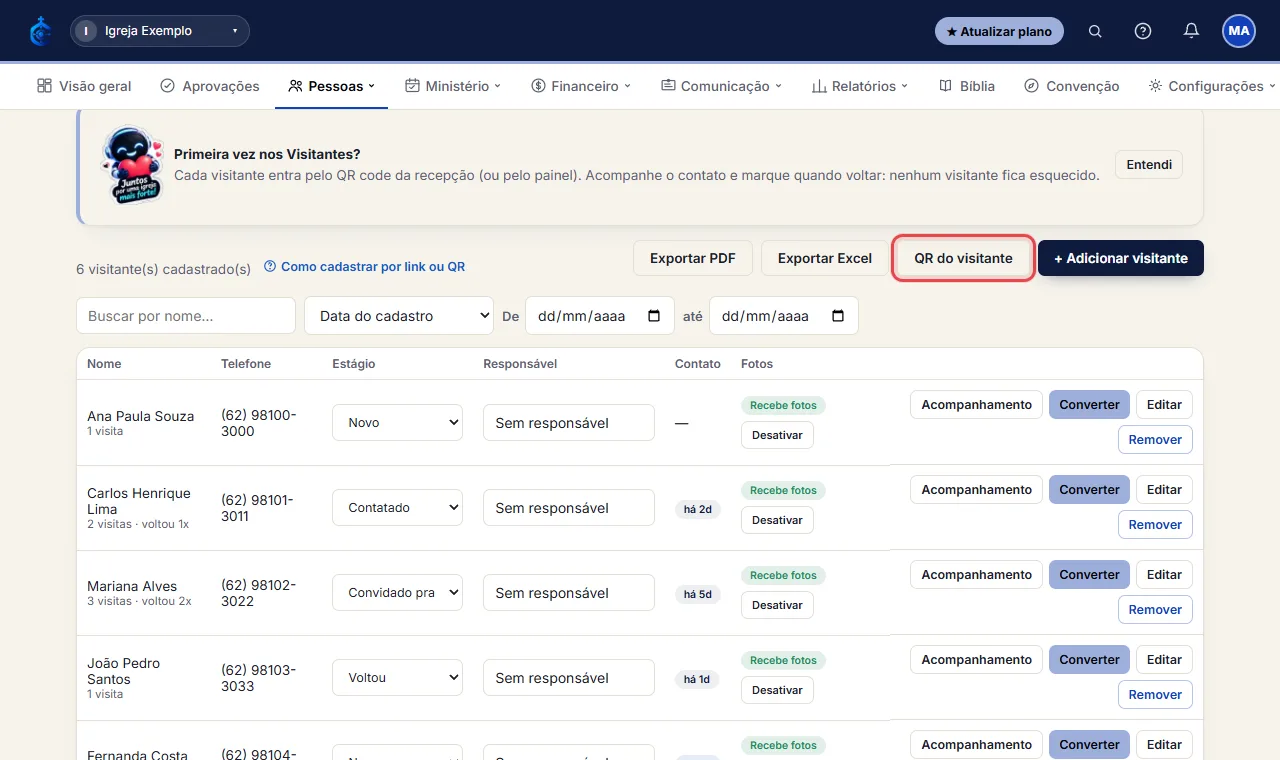Viewport: 1280px width, 760px height.
Task: Dismiss banner with Entendi button
Action: click(1149, 165)
